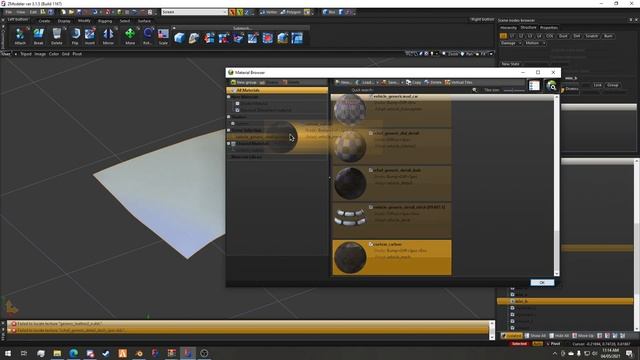Toggle the Scratch state button

591,36
